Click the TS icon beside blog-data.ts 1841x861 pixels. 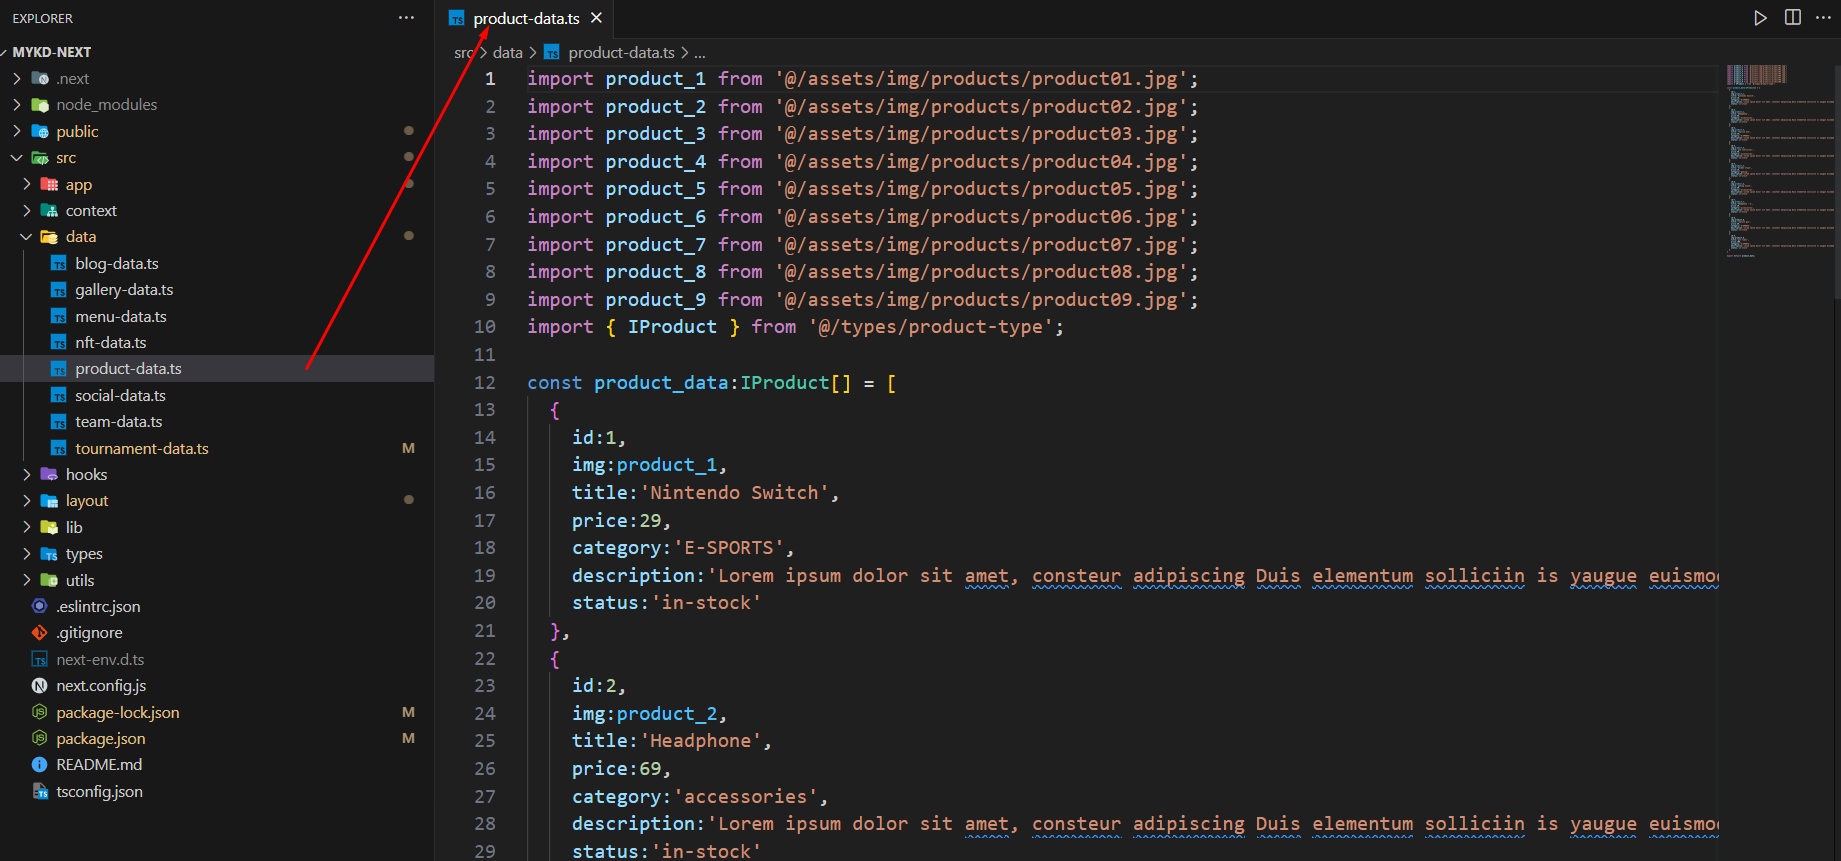[x=59, y=263]
